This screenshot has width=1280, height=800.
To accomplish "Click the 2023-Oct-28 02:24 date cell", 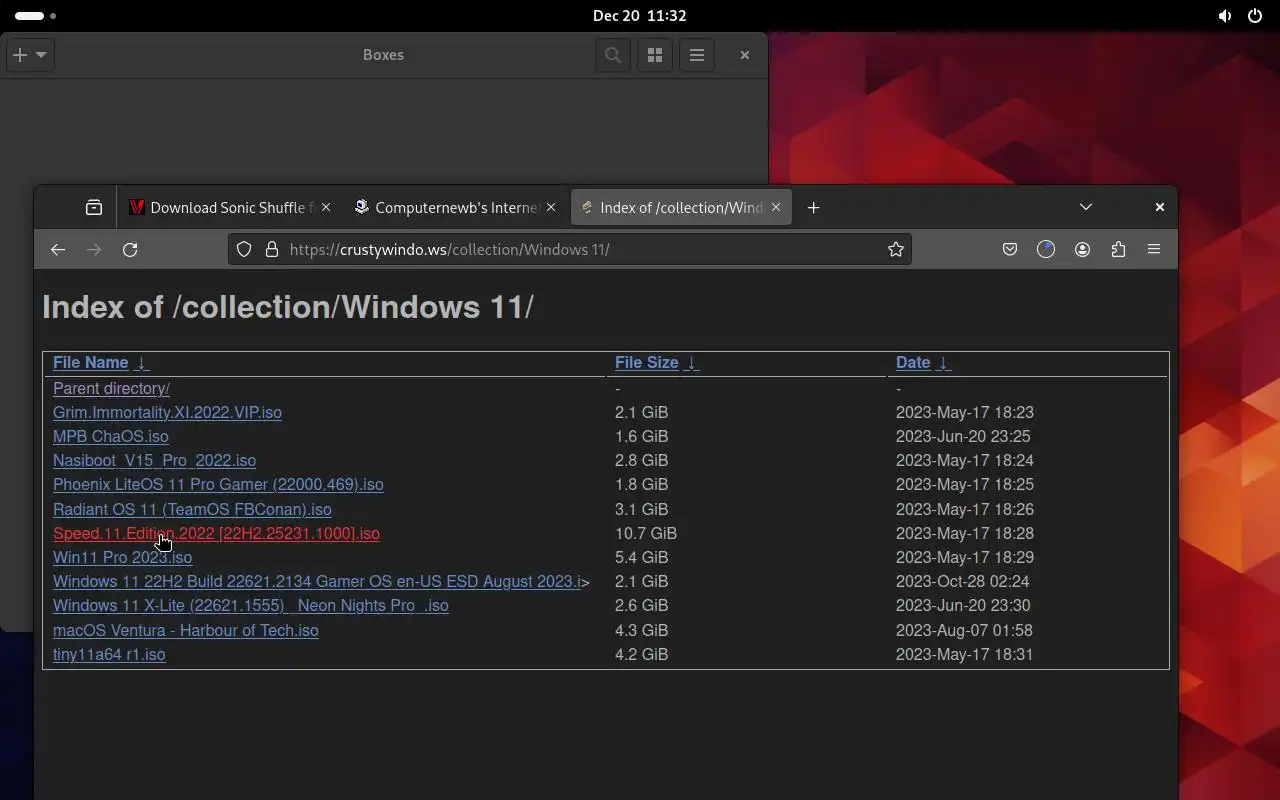I will coord(962,581).
